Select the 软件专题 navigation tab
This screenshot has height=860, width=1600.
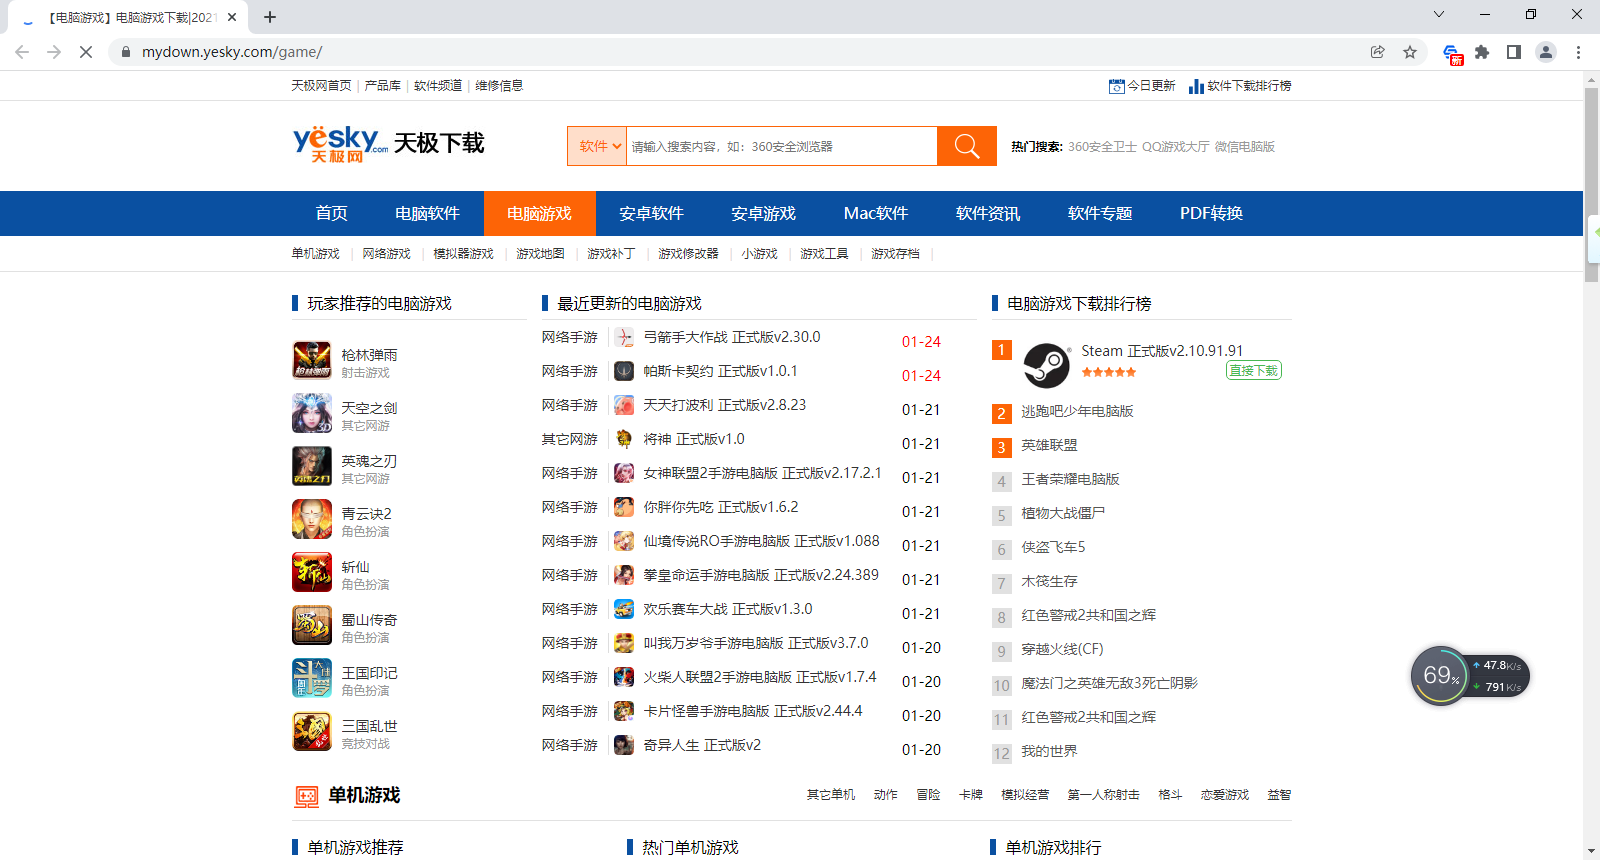tap(1100, 213)
